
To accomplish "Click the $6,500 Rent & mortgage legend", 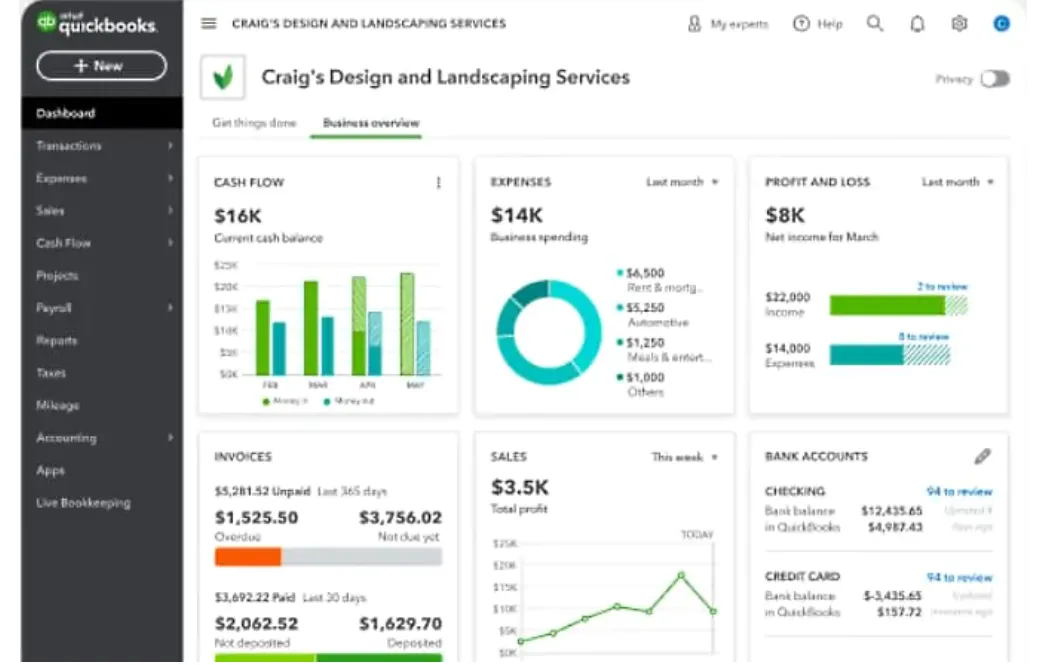I will pos(659,280).
